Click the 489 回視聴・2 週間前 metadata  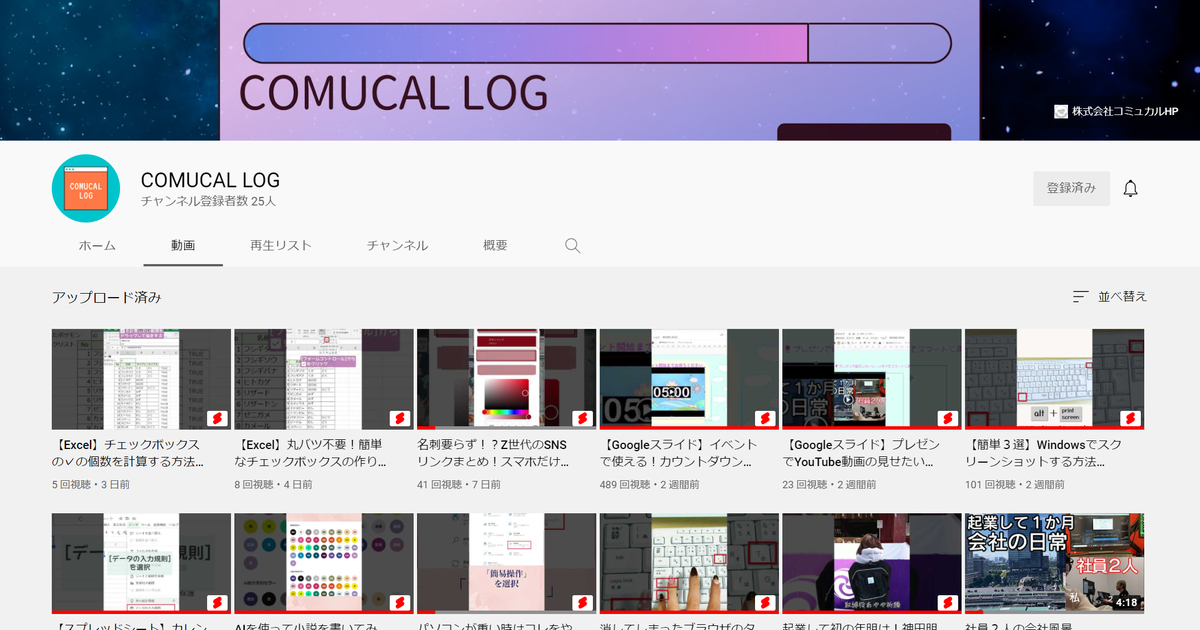pyautogui.click(x=650, y=484)
